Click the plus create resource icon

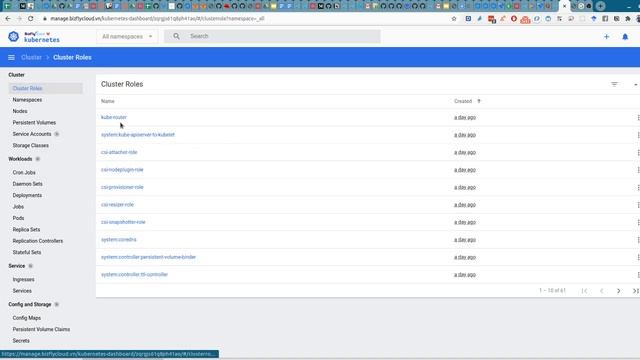(607, 37)
